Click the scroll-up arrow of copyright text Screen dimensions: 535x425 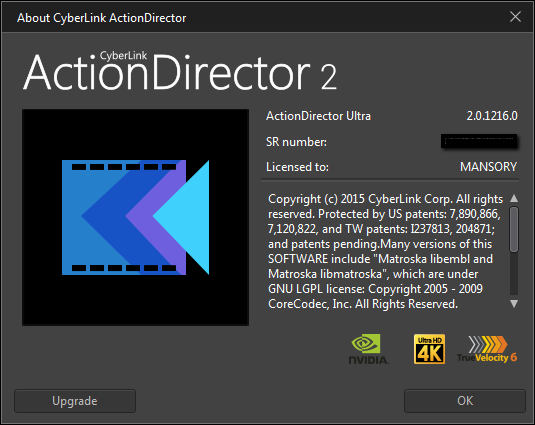click(x=514, y=198)
